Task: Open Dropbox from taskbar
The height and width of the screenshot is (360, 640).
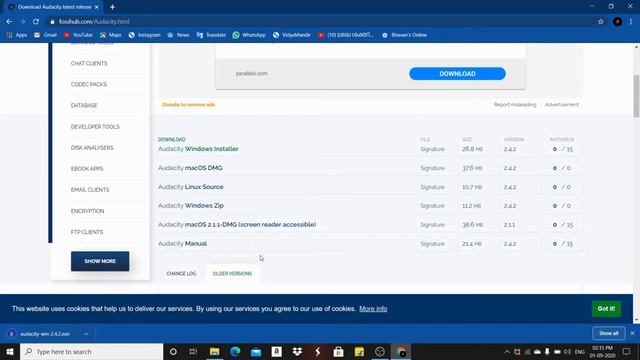Action: pyautogui.click(x=297, y=352)
